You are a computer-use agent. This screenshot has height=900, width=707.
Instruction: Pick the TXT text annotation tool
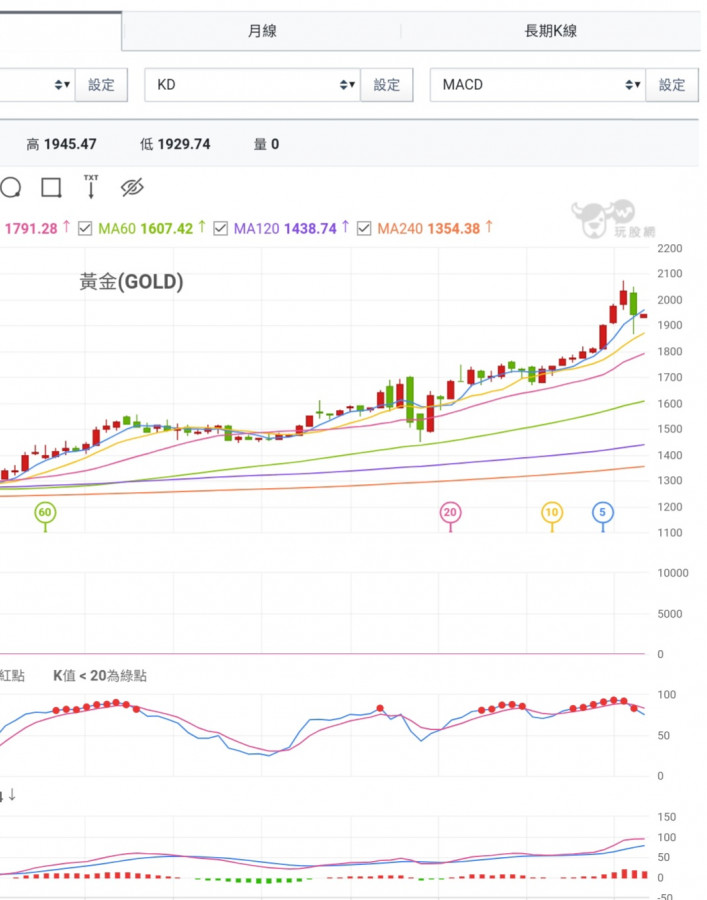pos(91,187)
